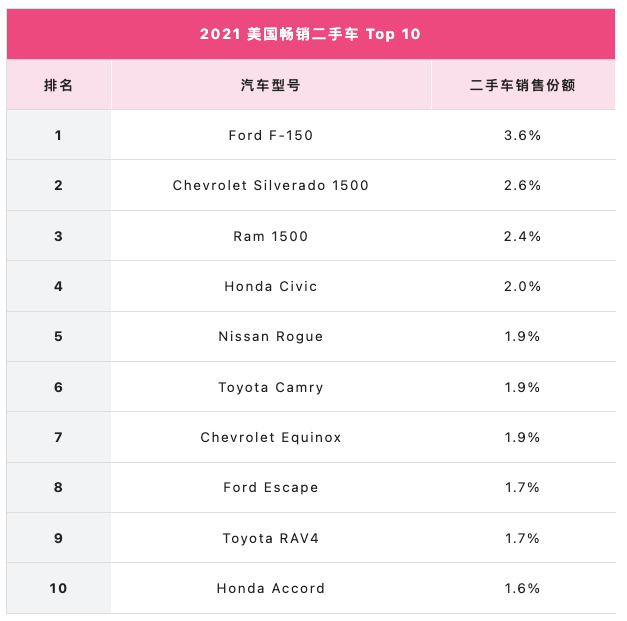Select the Ram 1500 row text

point(271,236)
